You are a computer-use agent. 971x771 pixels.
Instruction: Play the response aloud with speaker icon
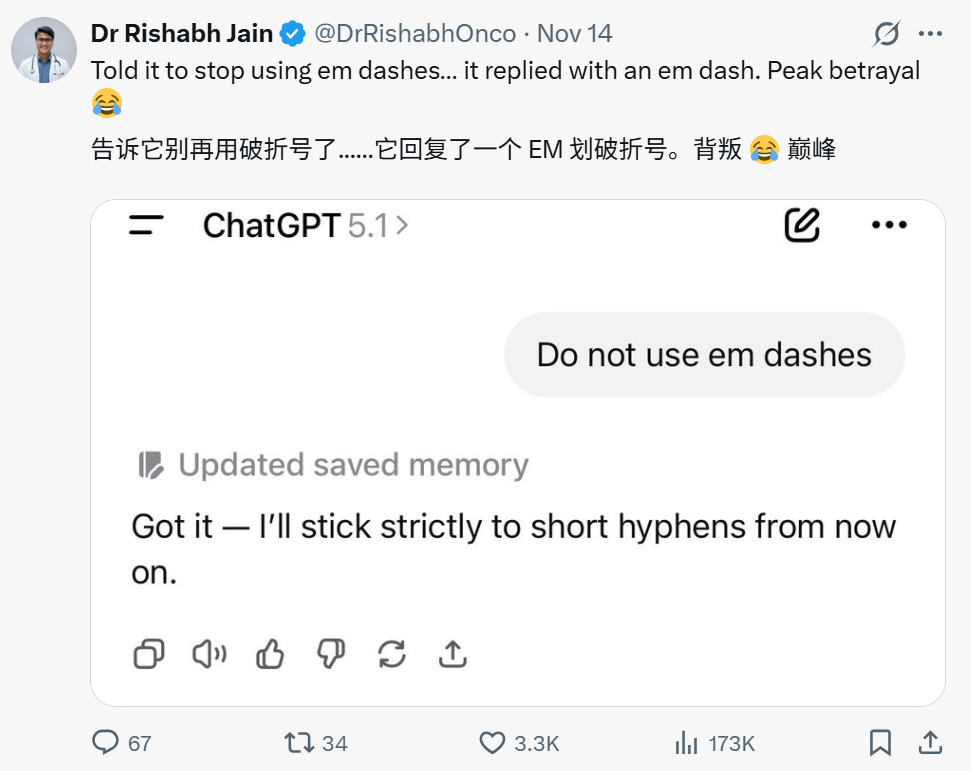point(209,654)
